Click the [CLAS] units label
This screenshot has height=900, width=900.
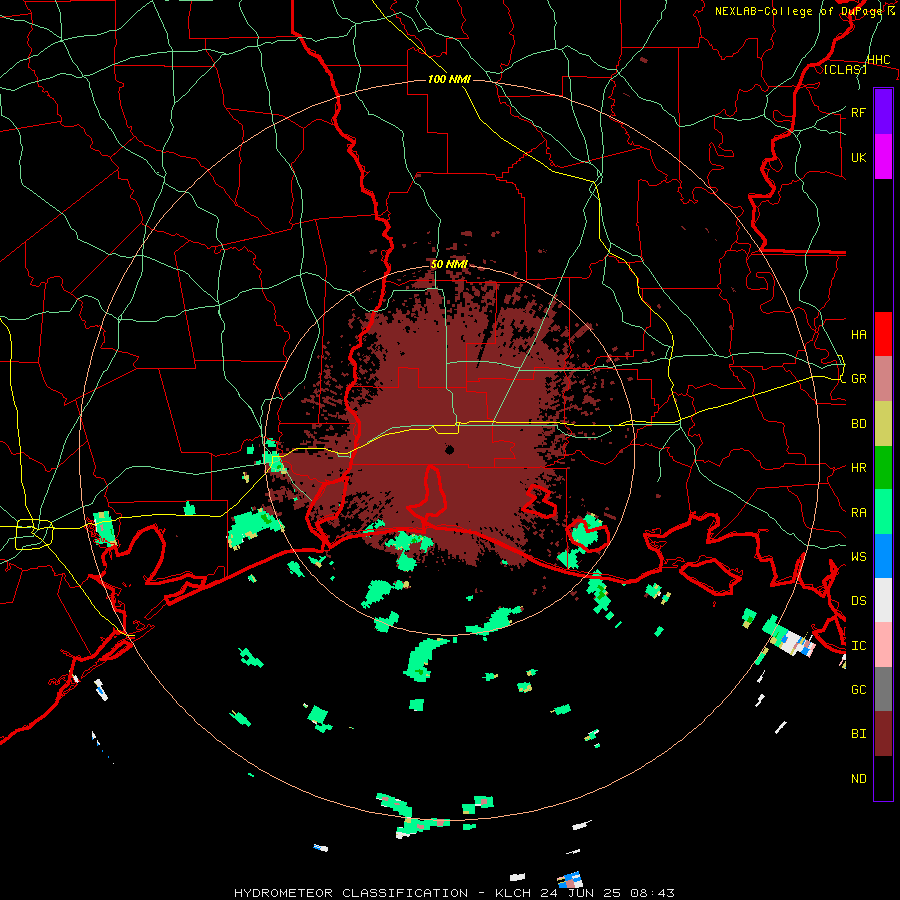pyautogui.click(x=845, y=69)
